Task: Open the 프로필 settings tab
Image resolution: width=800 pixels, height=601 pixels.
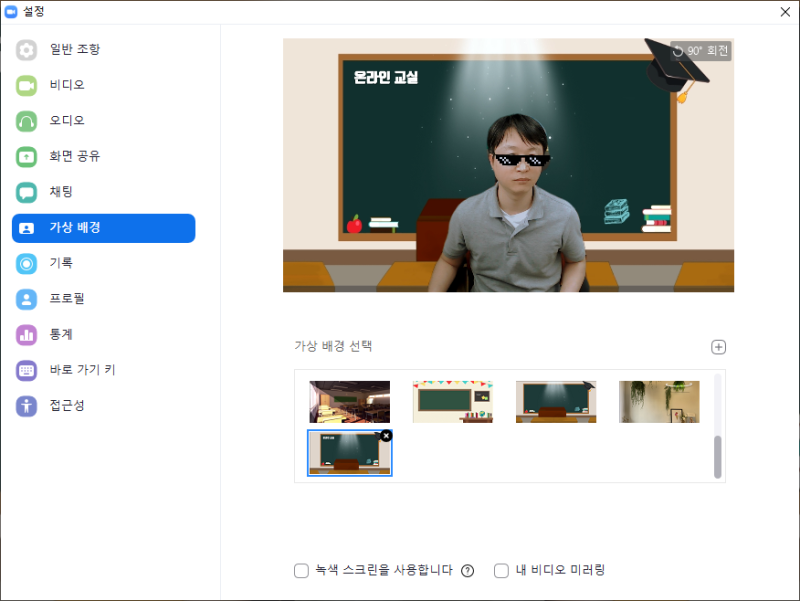Action: [104, 299]
